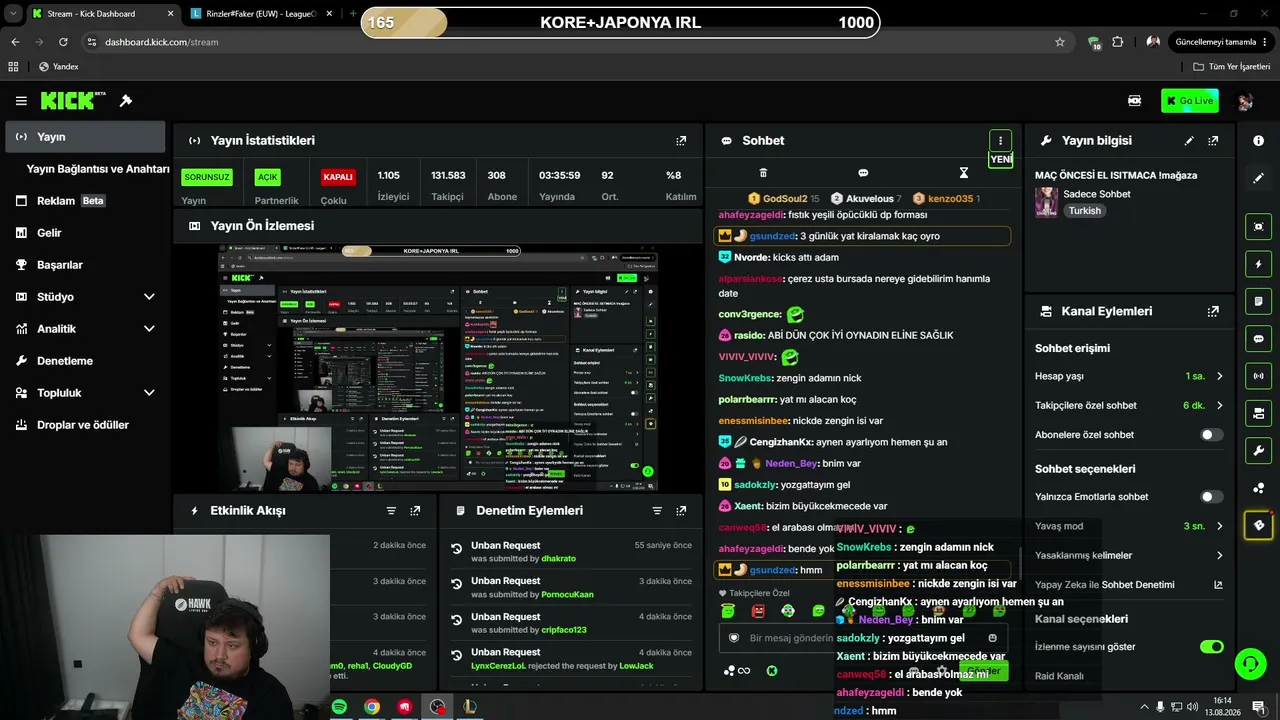
Task: Open Yayın Bağlantısı ve Anahtarı page
Action: click(98, 169)
